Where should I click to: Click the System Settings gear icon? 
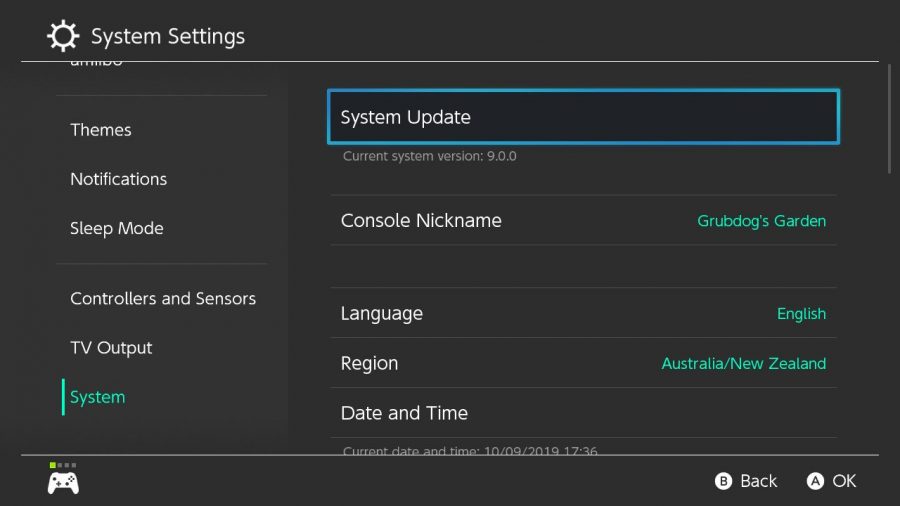tap(63, 37)
